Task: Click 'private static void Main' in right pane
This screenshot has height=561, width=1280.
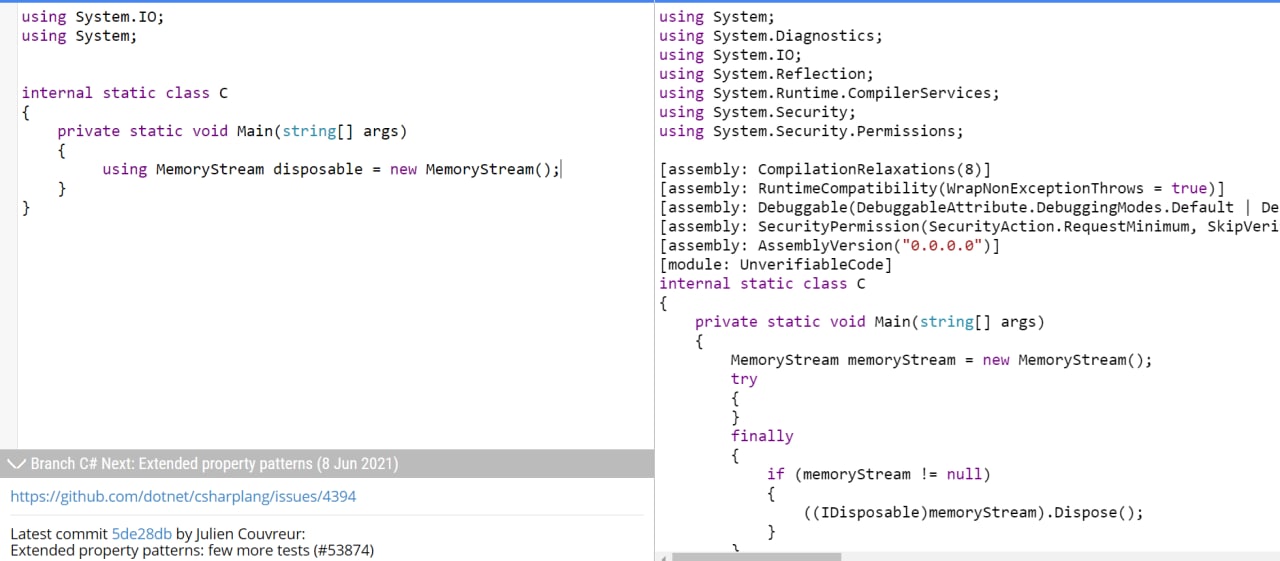Action: point(870,322)
